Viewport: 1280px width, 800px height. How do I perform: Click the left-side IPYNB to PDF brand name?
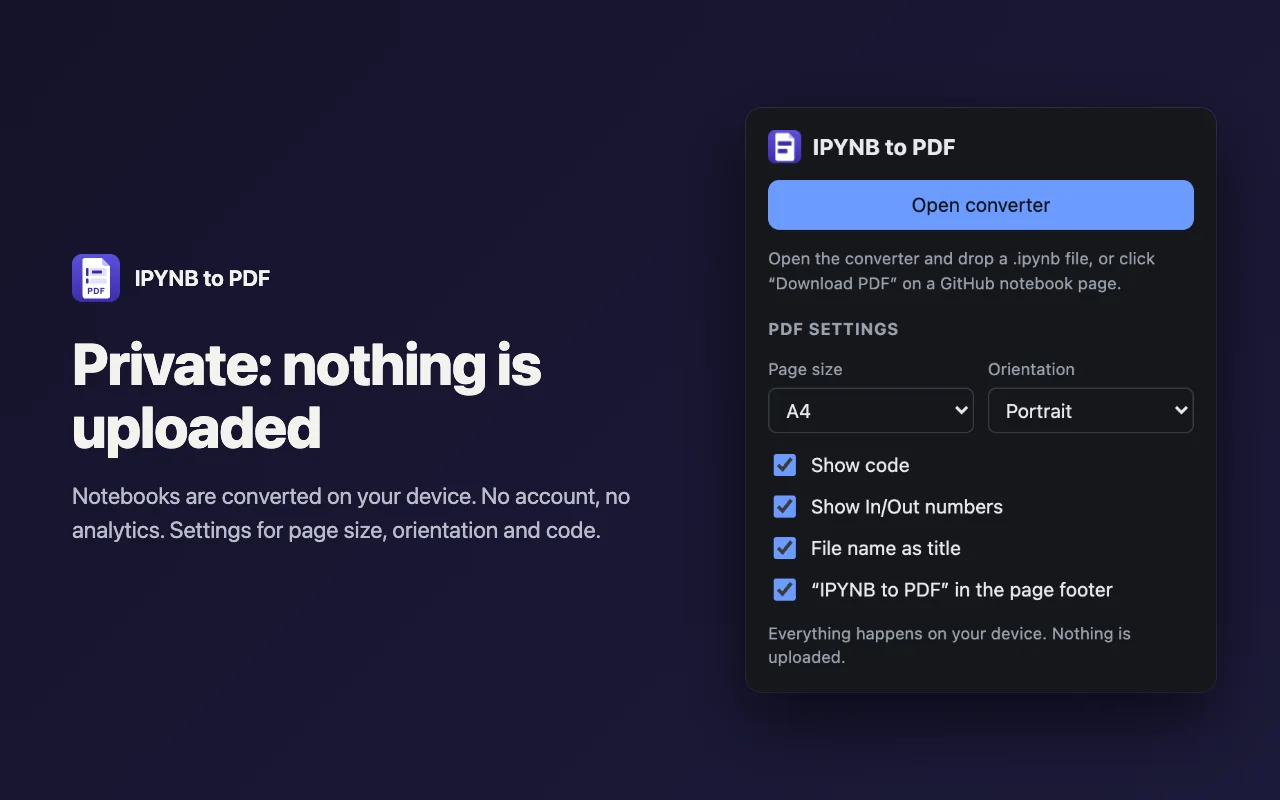click(202, 278)
